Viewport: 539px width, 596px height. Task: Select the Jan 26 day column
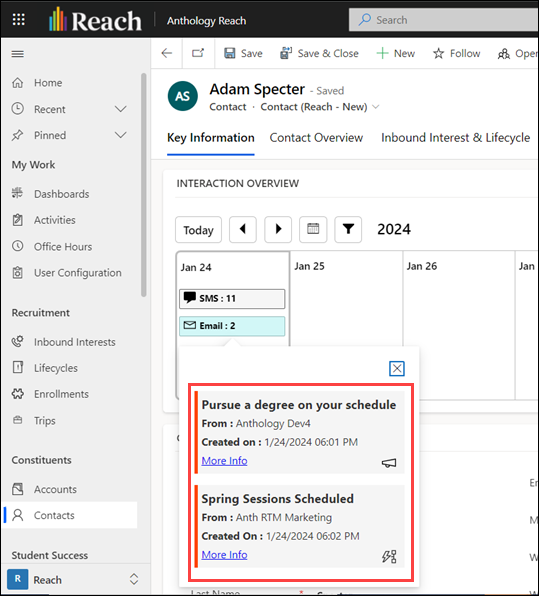422,266
